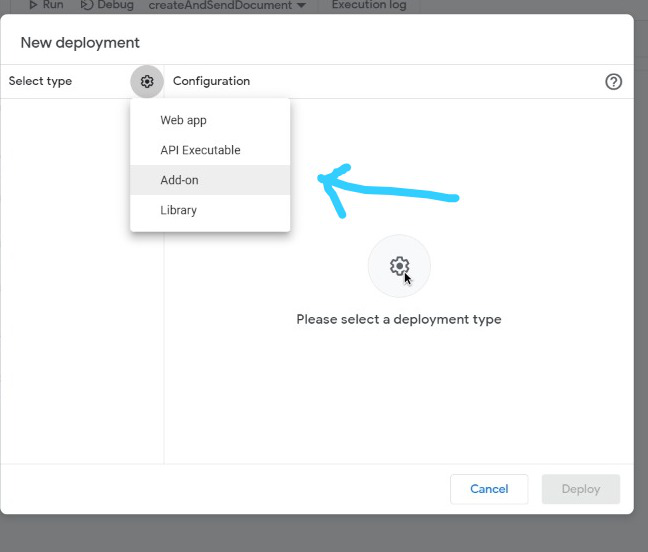Cancel the new deployment dialog

(489, 489)
